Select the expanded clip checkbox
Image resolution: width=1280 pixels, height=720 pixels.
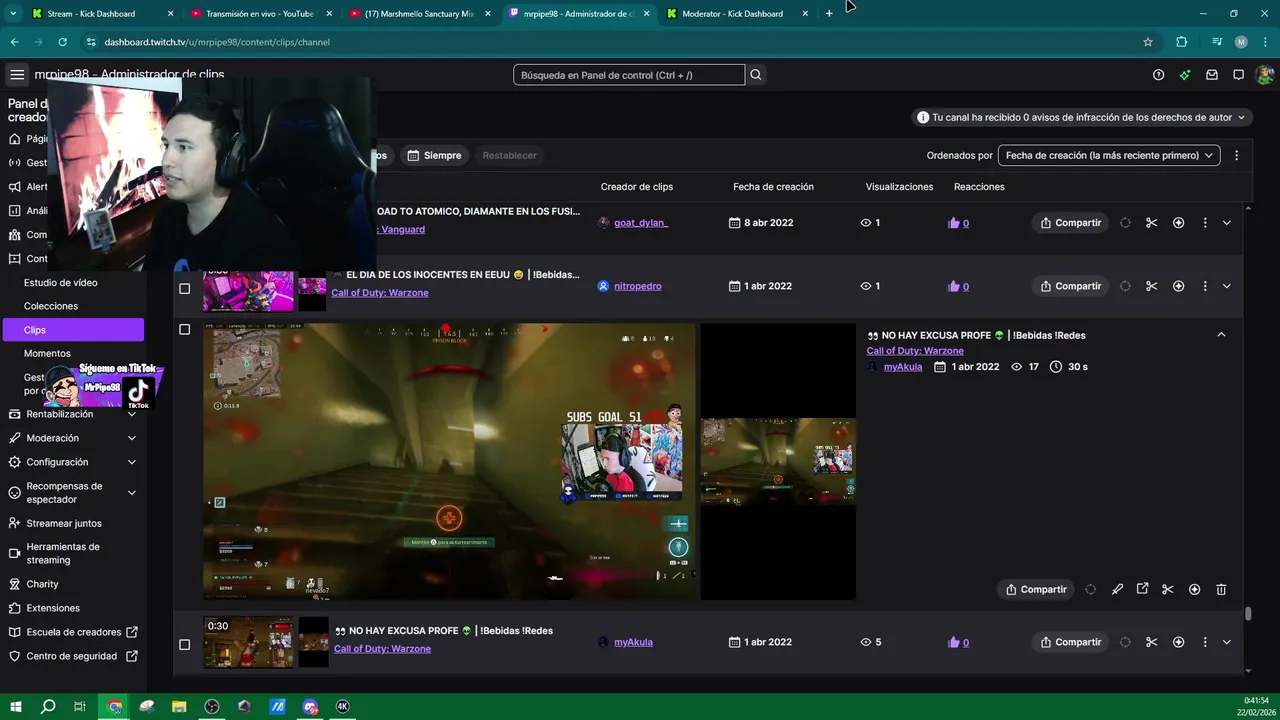pos(184,329)
